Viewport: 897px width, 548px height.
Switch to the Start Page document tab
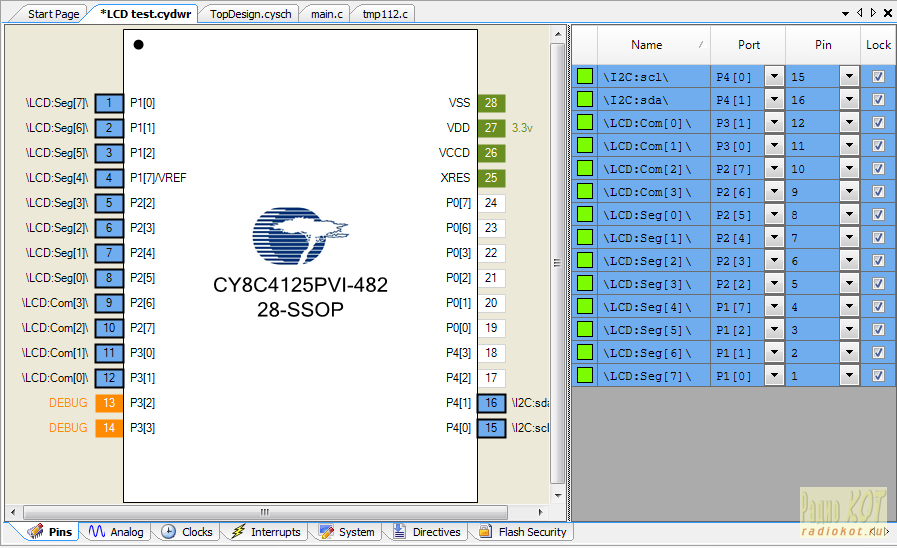point(53,14)
